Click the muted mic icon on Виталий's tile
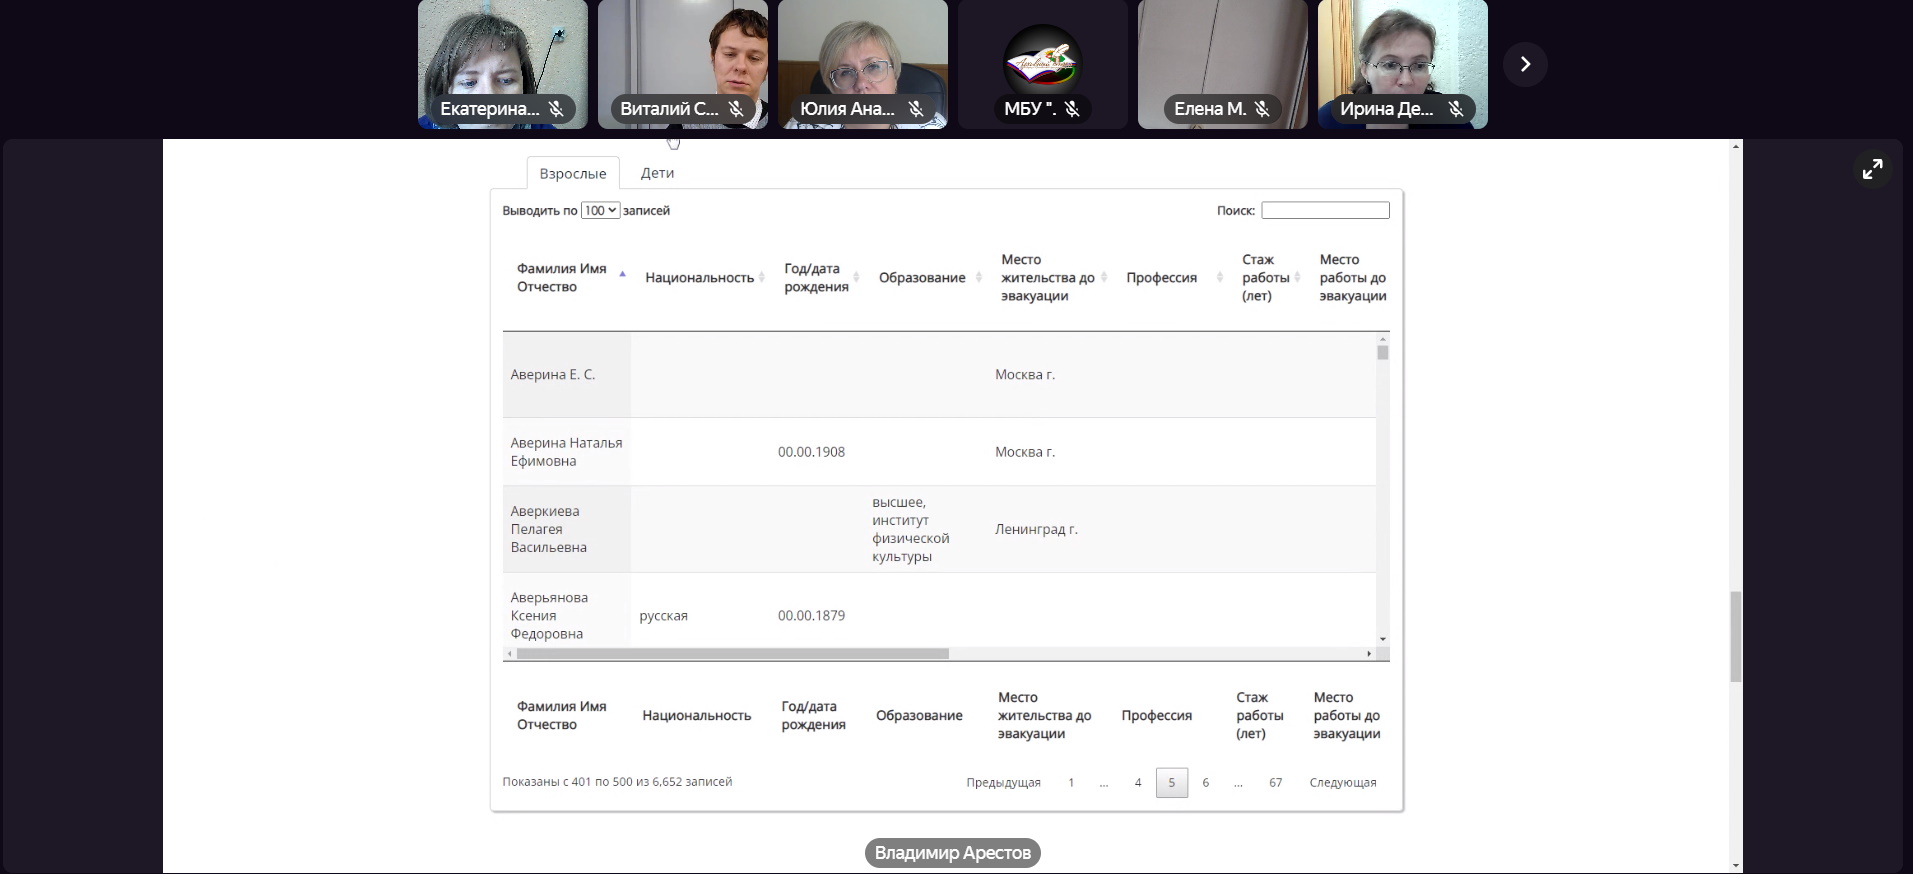1913x874 pixels. [736, 109]
